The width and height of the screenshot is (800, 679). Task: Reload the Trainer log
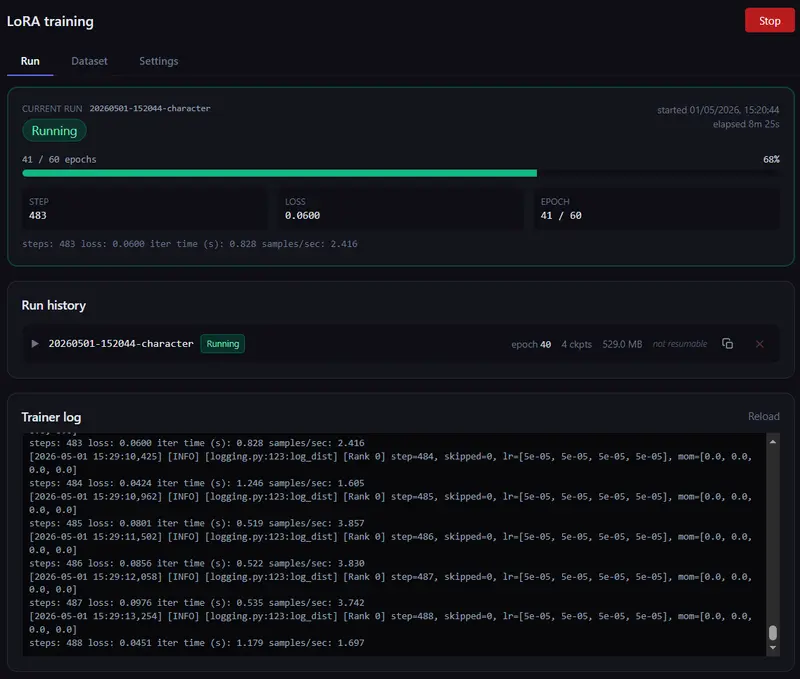click(x=764, y=416)
